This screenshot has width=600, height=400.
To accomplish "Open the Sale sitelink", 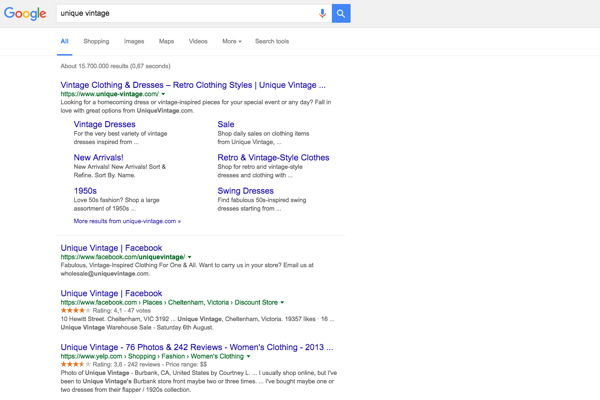I will 226,124.
